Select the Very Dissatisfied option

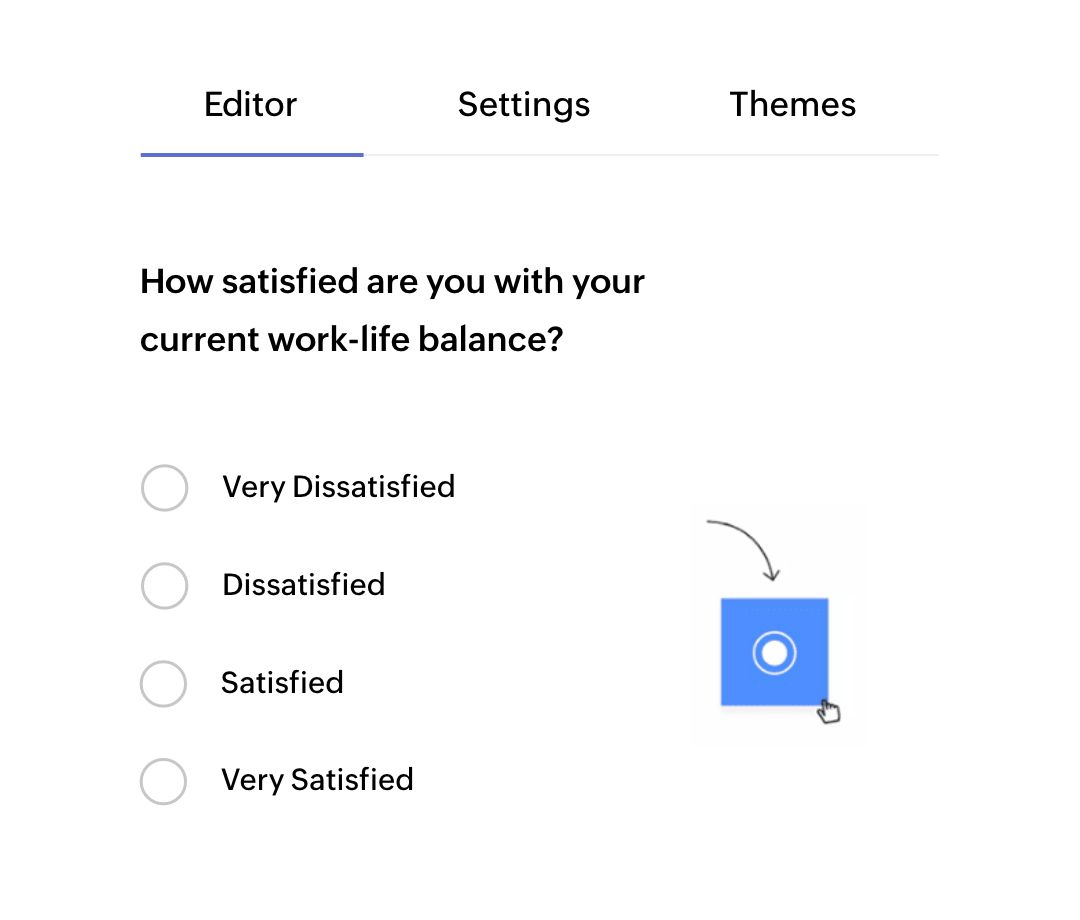click(x=164, y=488)
